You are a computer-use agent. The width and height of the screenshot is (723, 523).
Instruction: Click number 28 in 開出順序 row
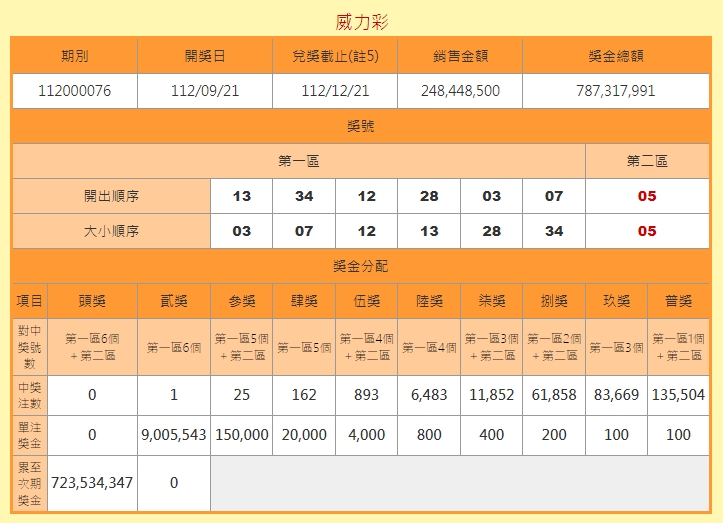coord(429,196)
